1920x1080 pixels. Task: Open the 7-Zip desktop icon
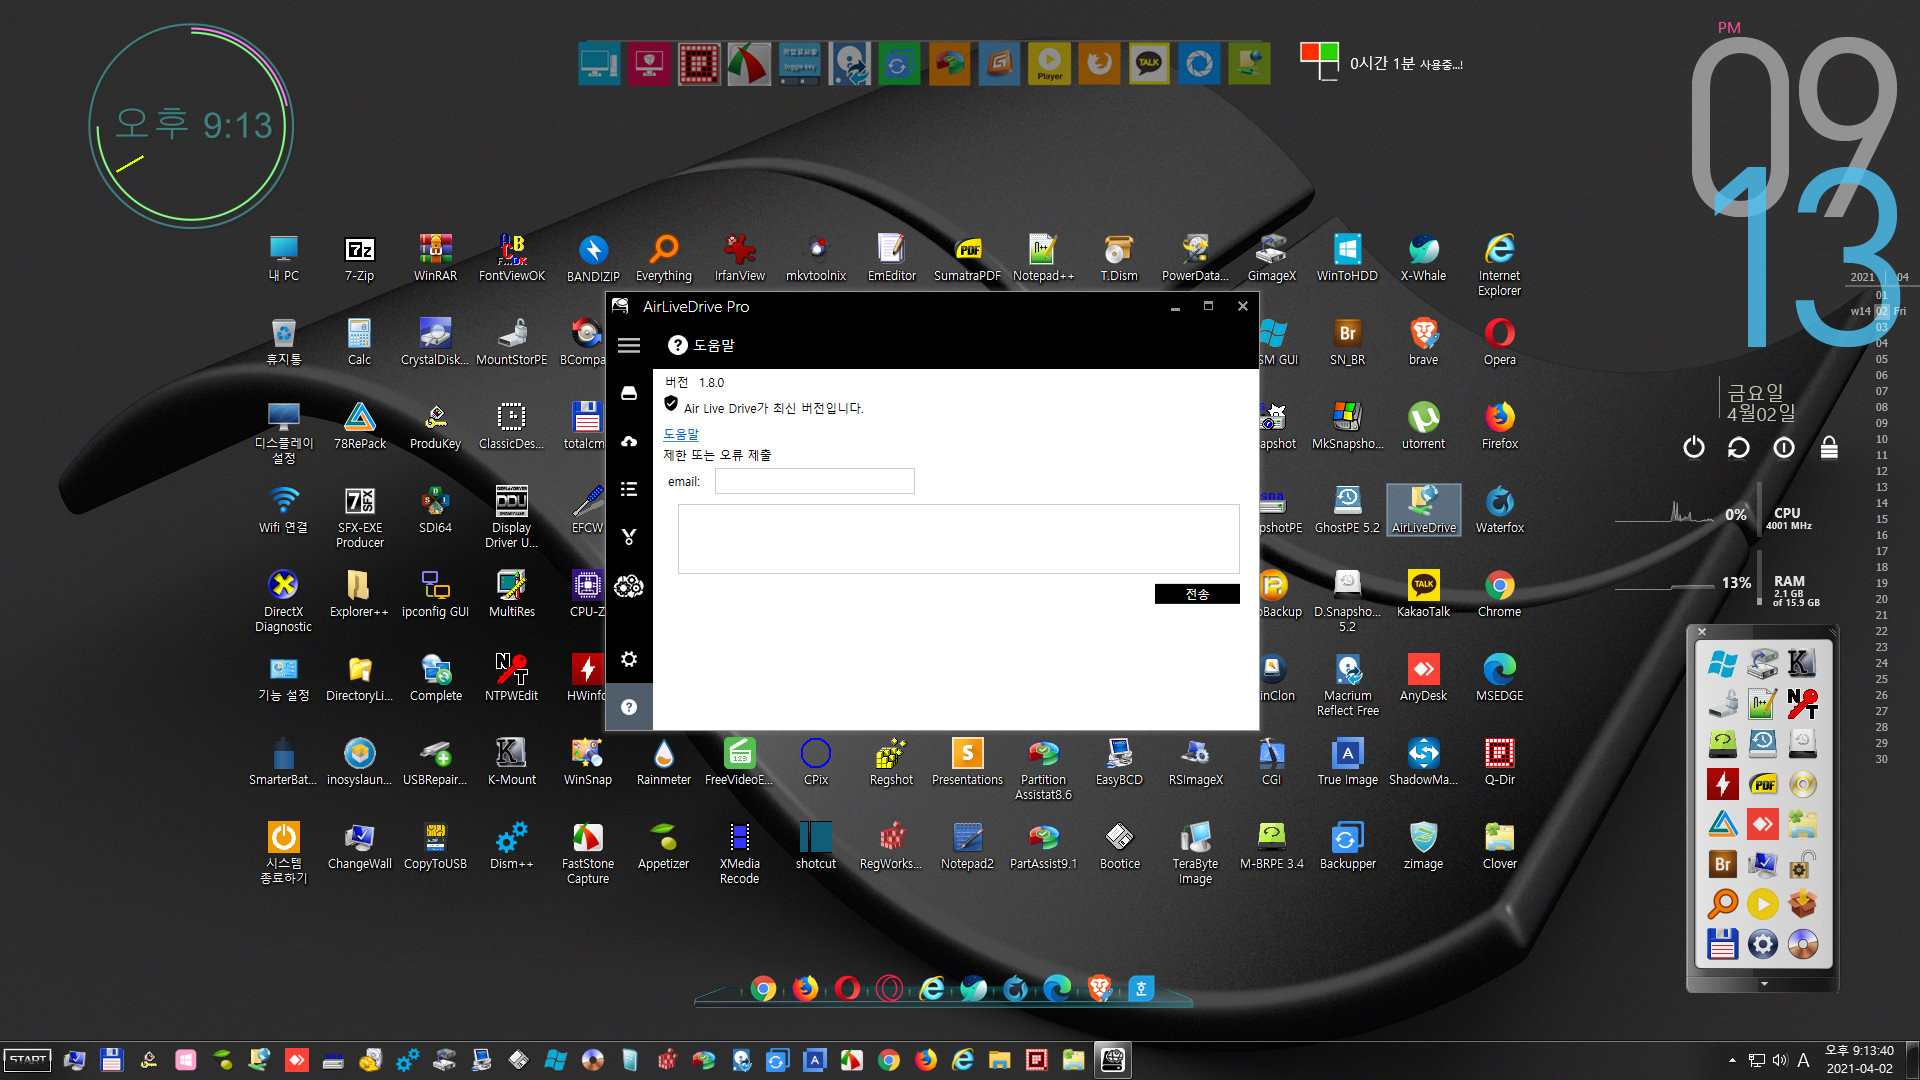coord(359,259)
